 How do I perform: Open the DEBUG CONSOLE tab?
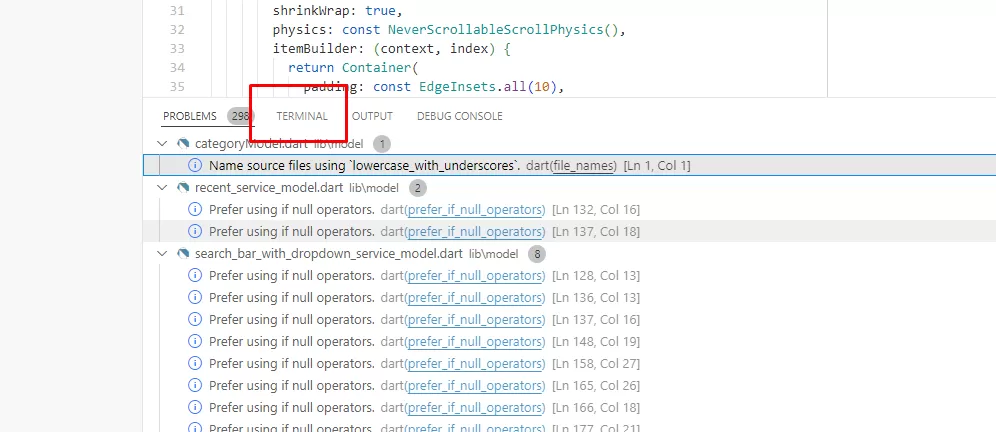coord(460,116)
